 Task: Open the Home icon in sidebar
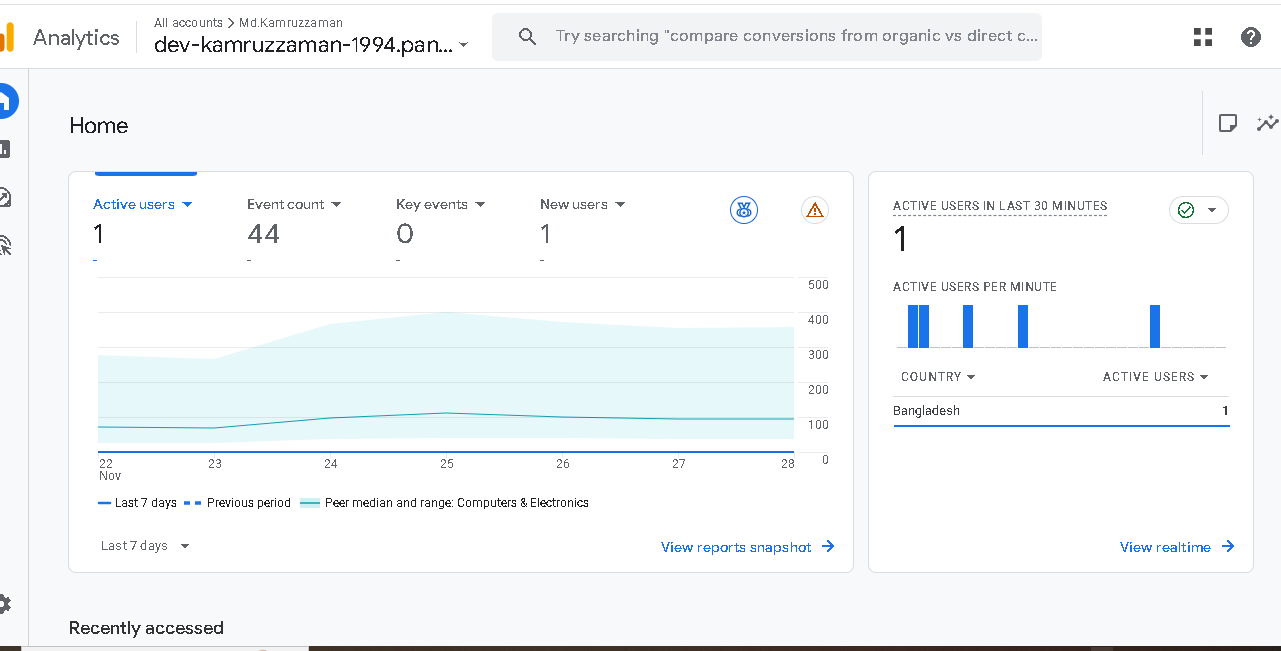6,101
